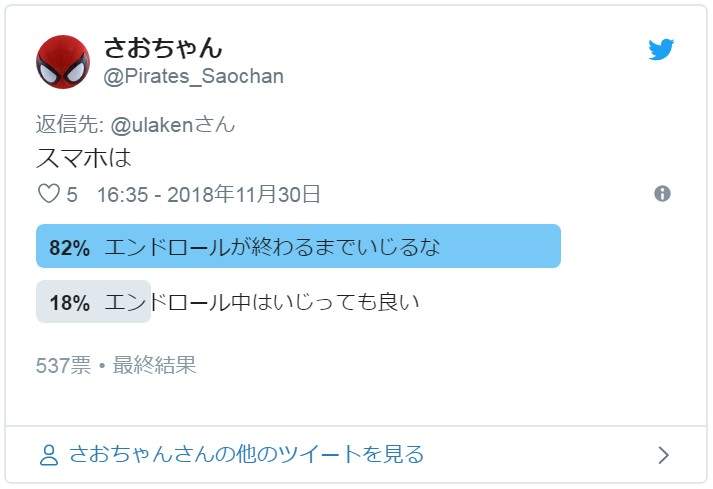The width and height of the screenshot is (713, 489).
Task: Click the 最終結果 final results label
Action: pos(155,365)
